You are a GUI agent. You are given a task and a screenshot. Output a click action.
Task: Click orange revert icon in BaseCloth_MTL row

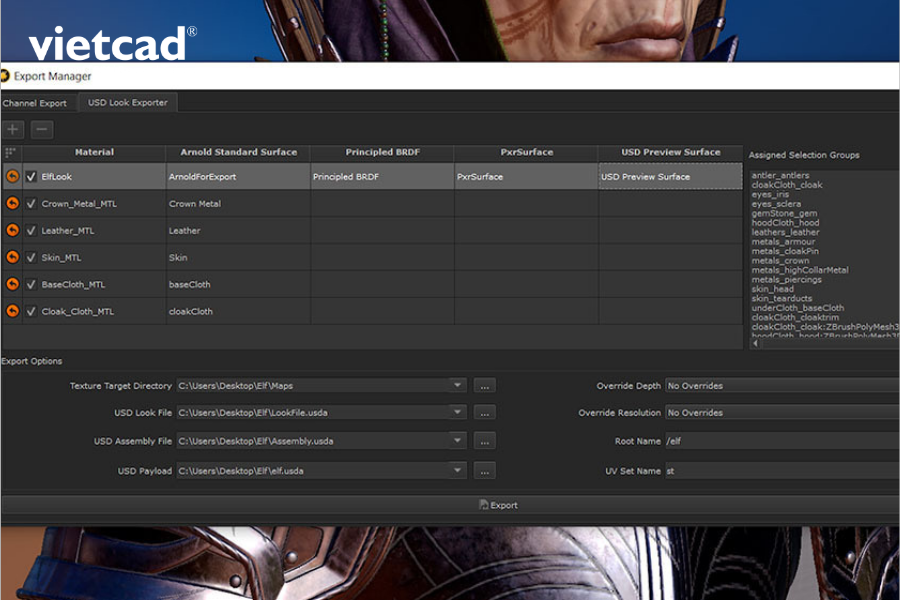point(12,284)
